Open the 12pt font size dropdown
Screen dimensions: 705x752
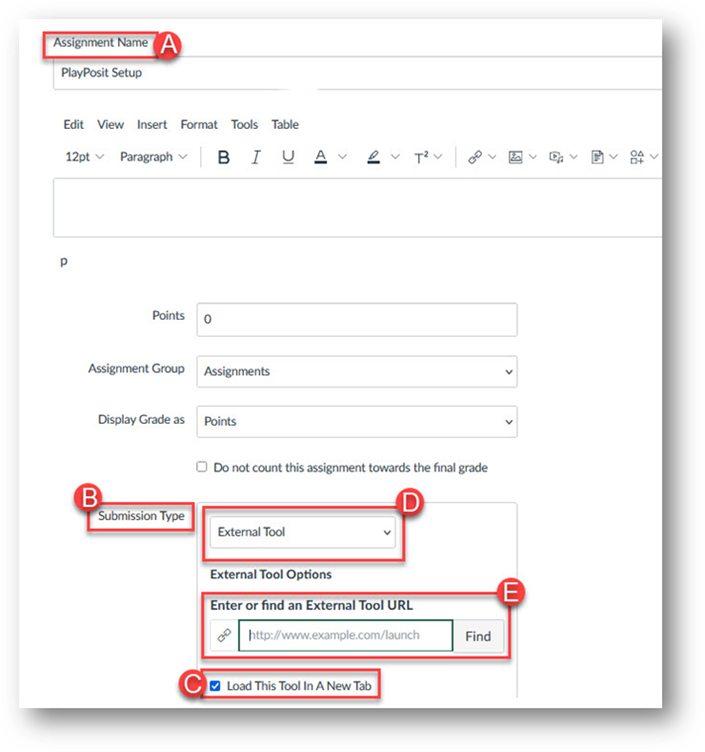coord(84,157)
